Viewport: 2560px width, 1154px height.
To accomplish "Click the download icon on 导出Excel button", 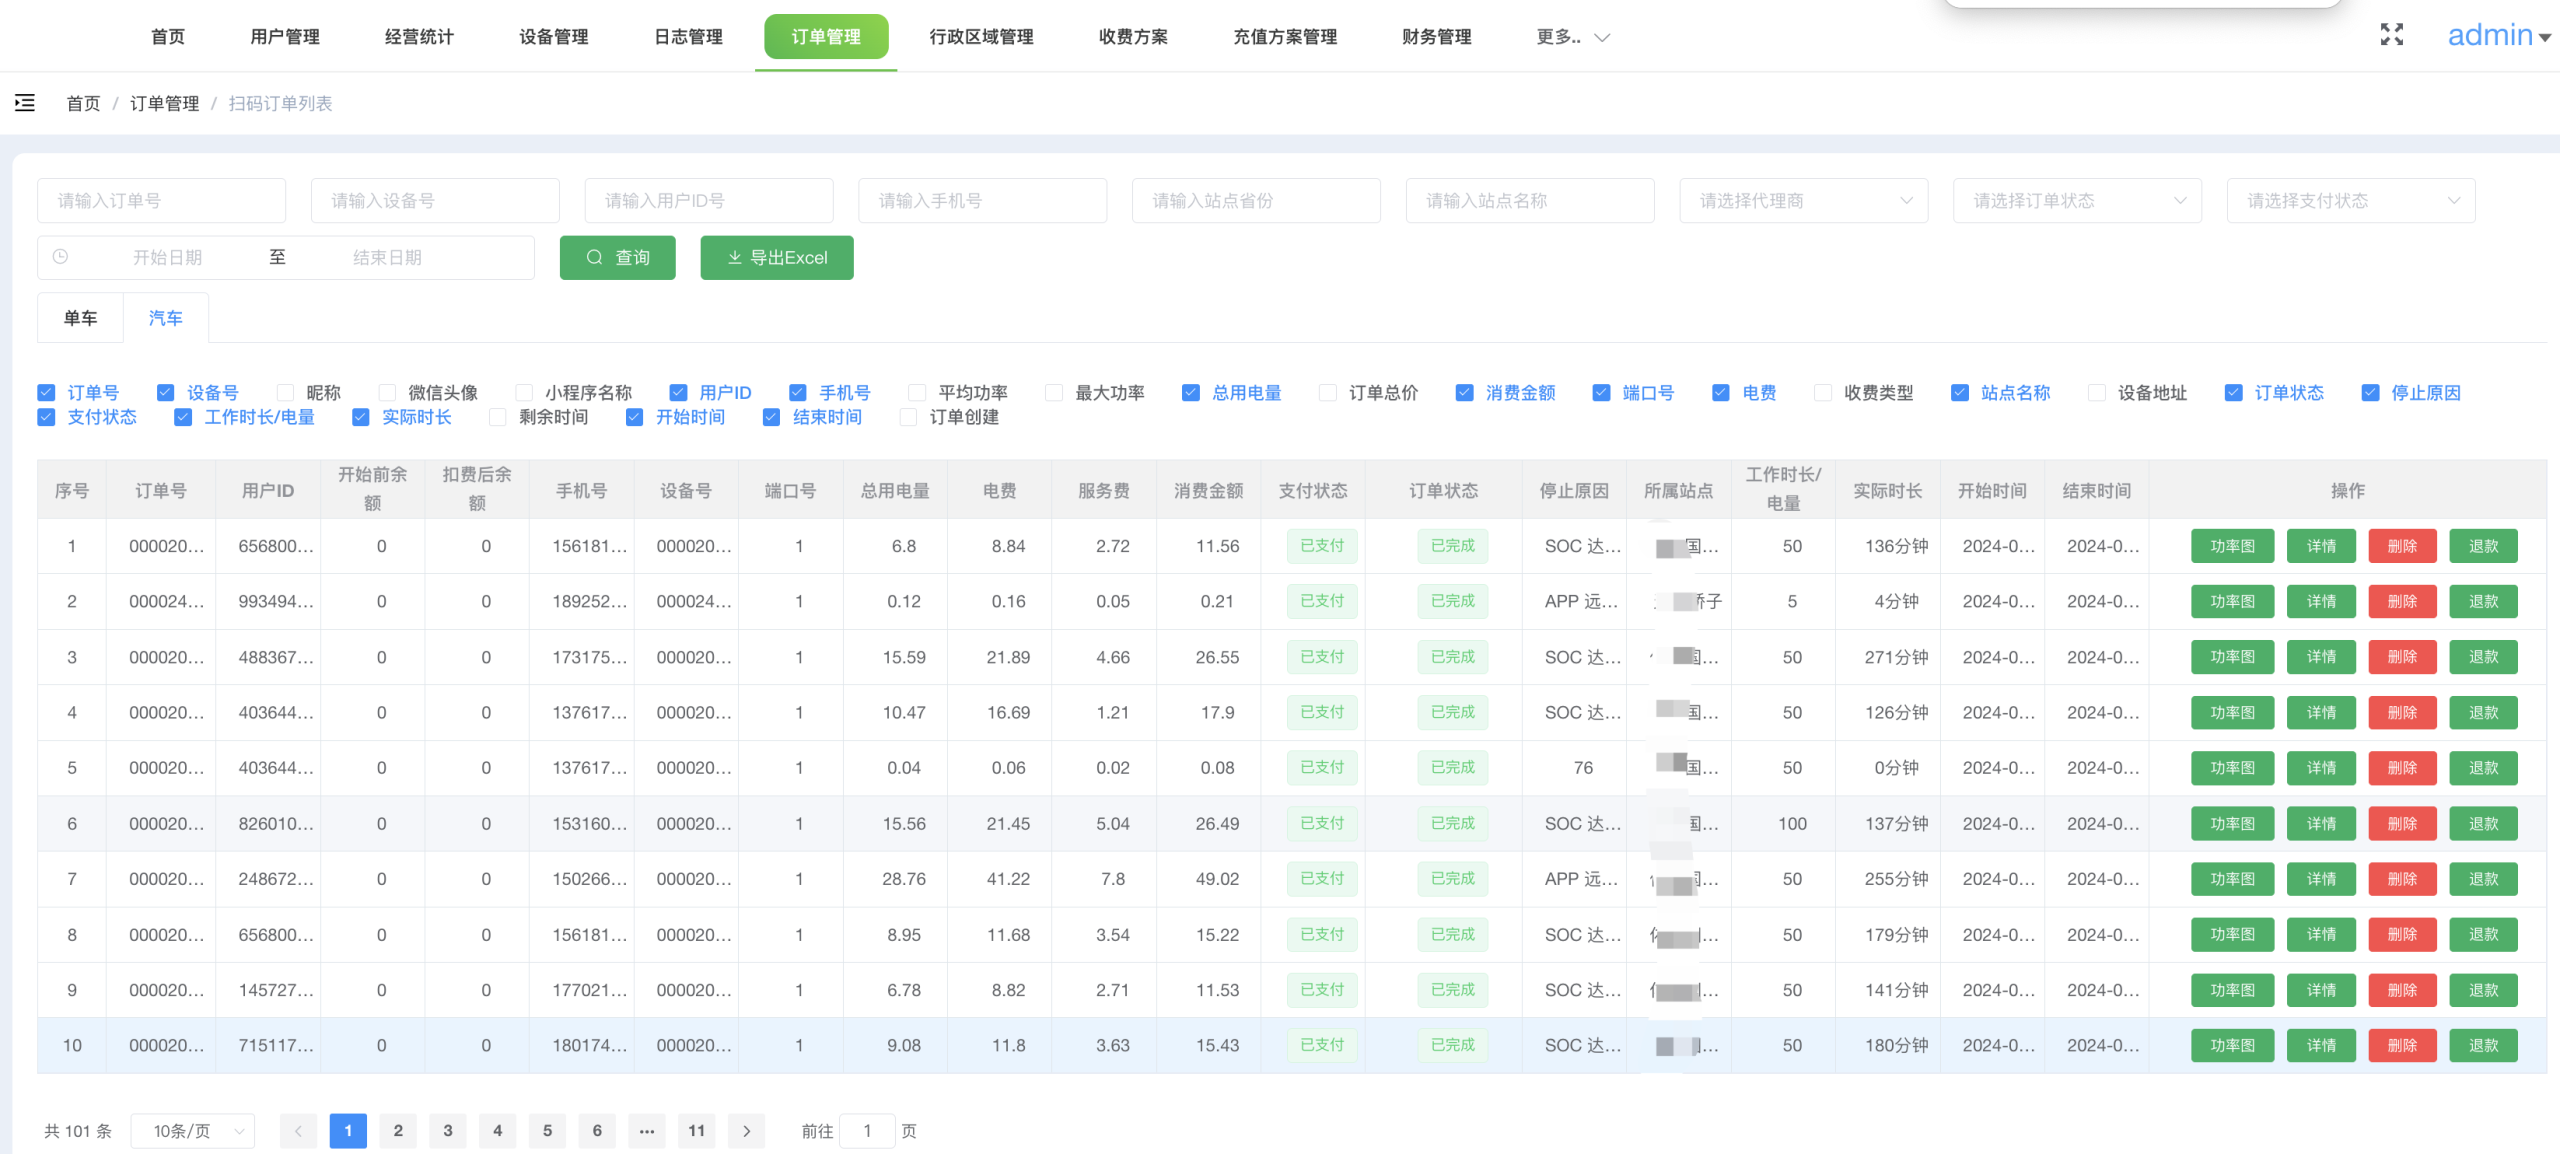I will (x=734, y=257).
